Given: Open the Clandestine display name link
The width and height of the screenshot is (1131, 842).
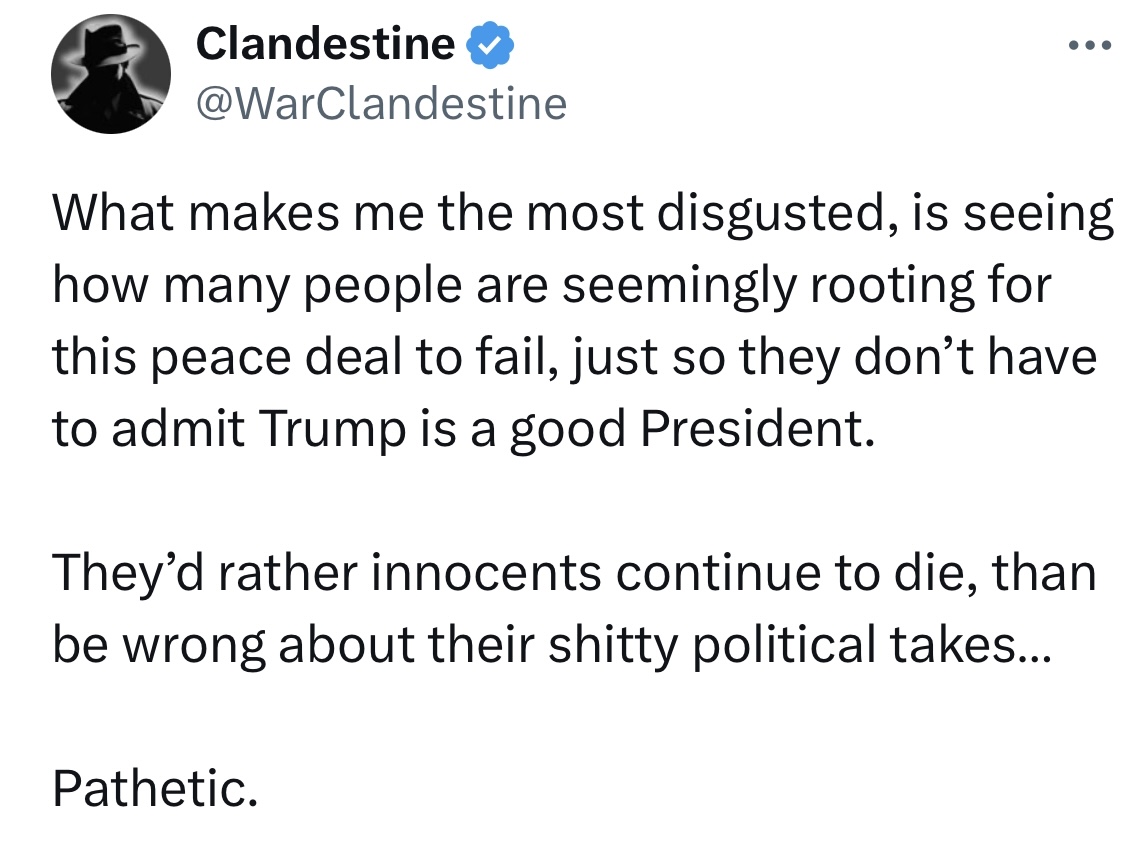Looking at the screenshot, I should pos(325,44).
